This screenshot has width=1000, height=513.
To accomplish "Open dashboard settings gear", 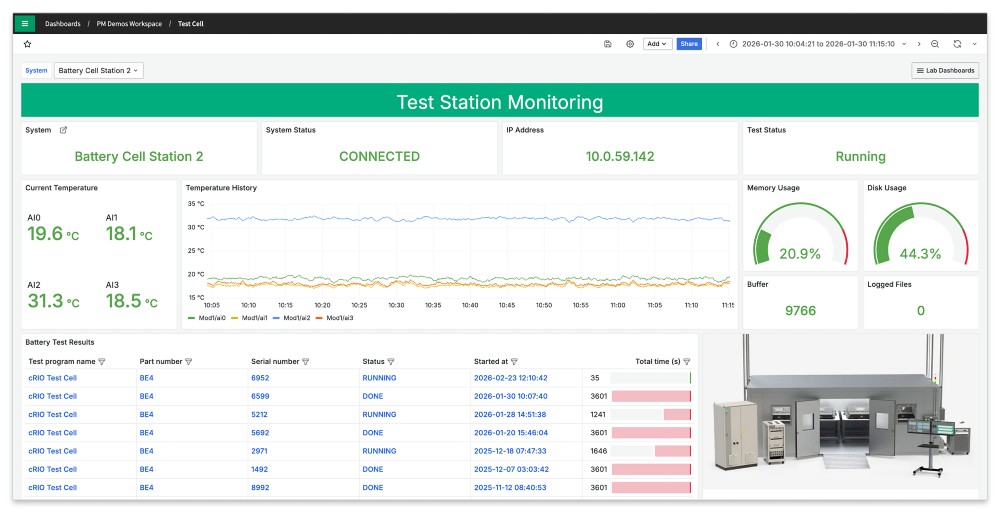I will (x=630, y=44).
